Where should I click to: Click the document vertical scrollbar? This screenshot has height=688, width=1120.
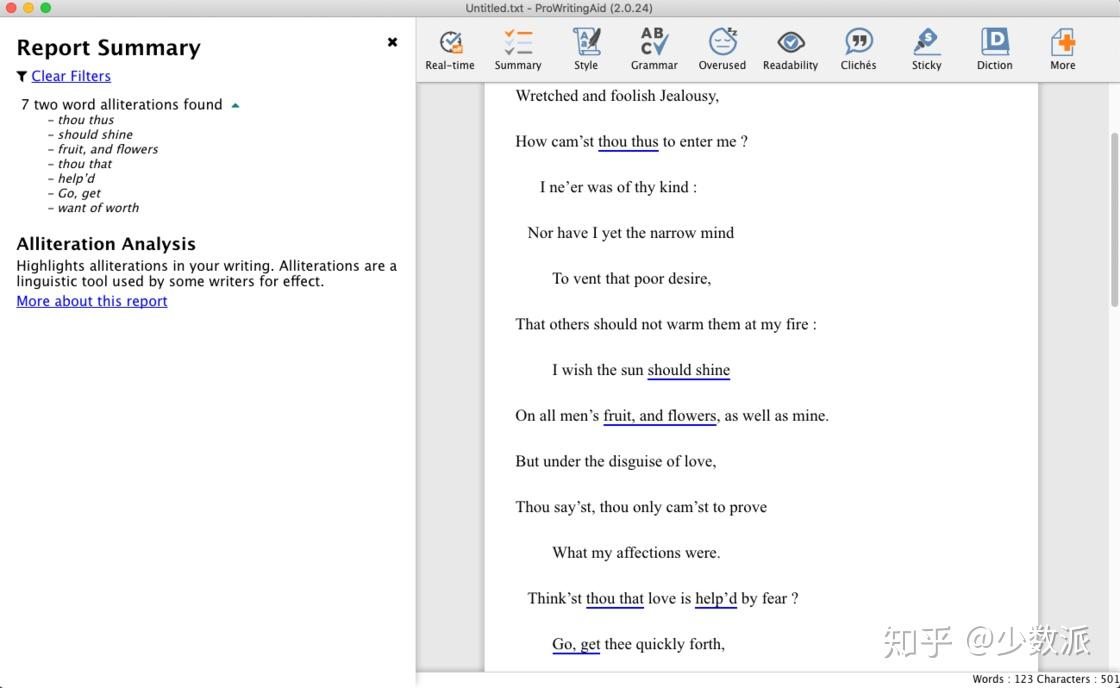click(1114, 219)
